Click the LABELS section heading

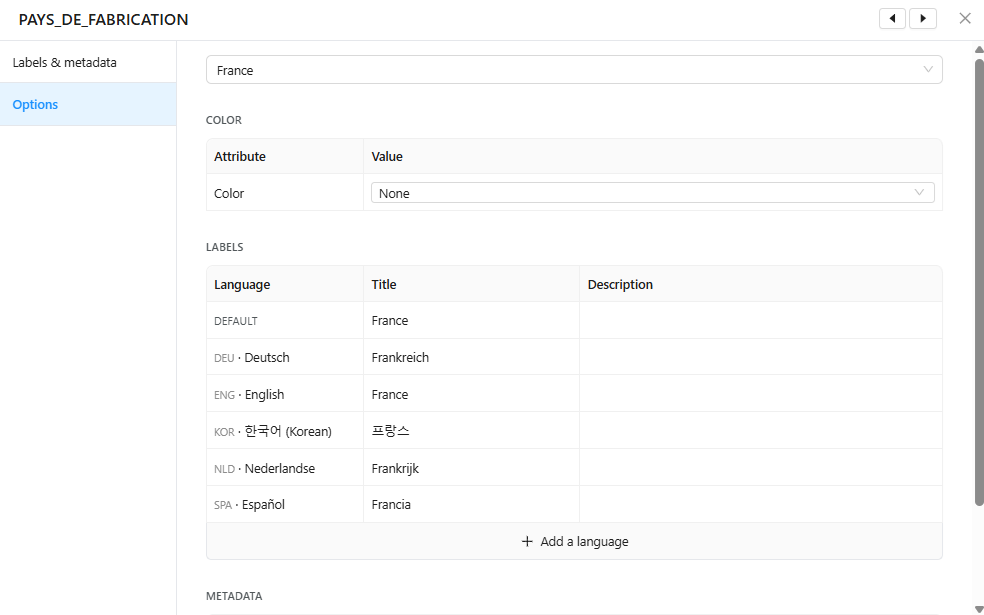pos(225,247)
